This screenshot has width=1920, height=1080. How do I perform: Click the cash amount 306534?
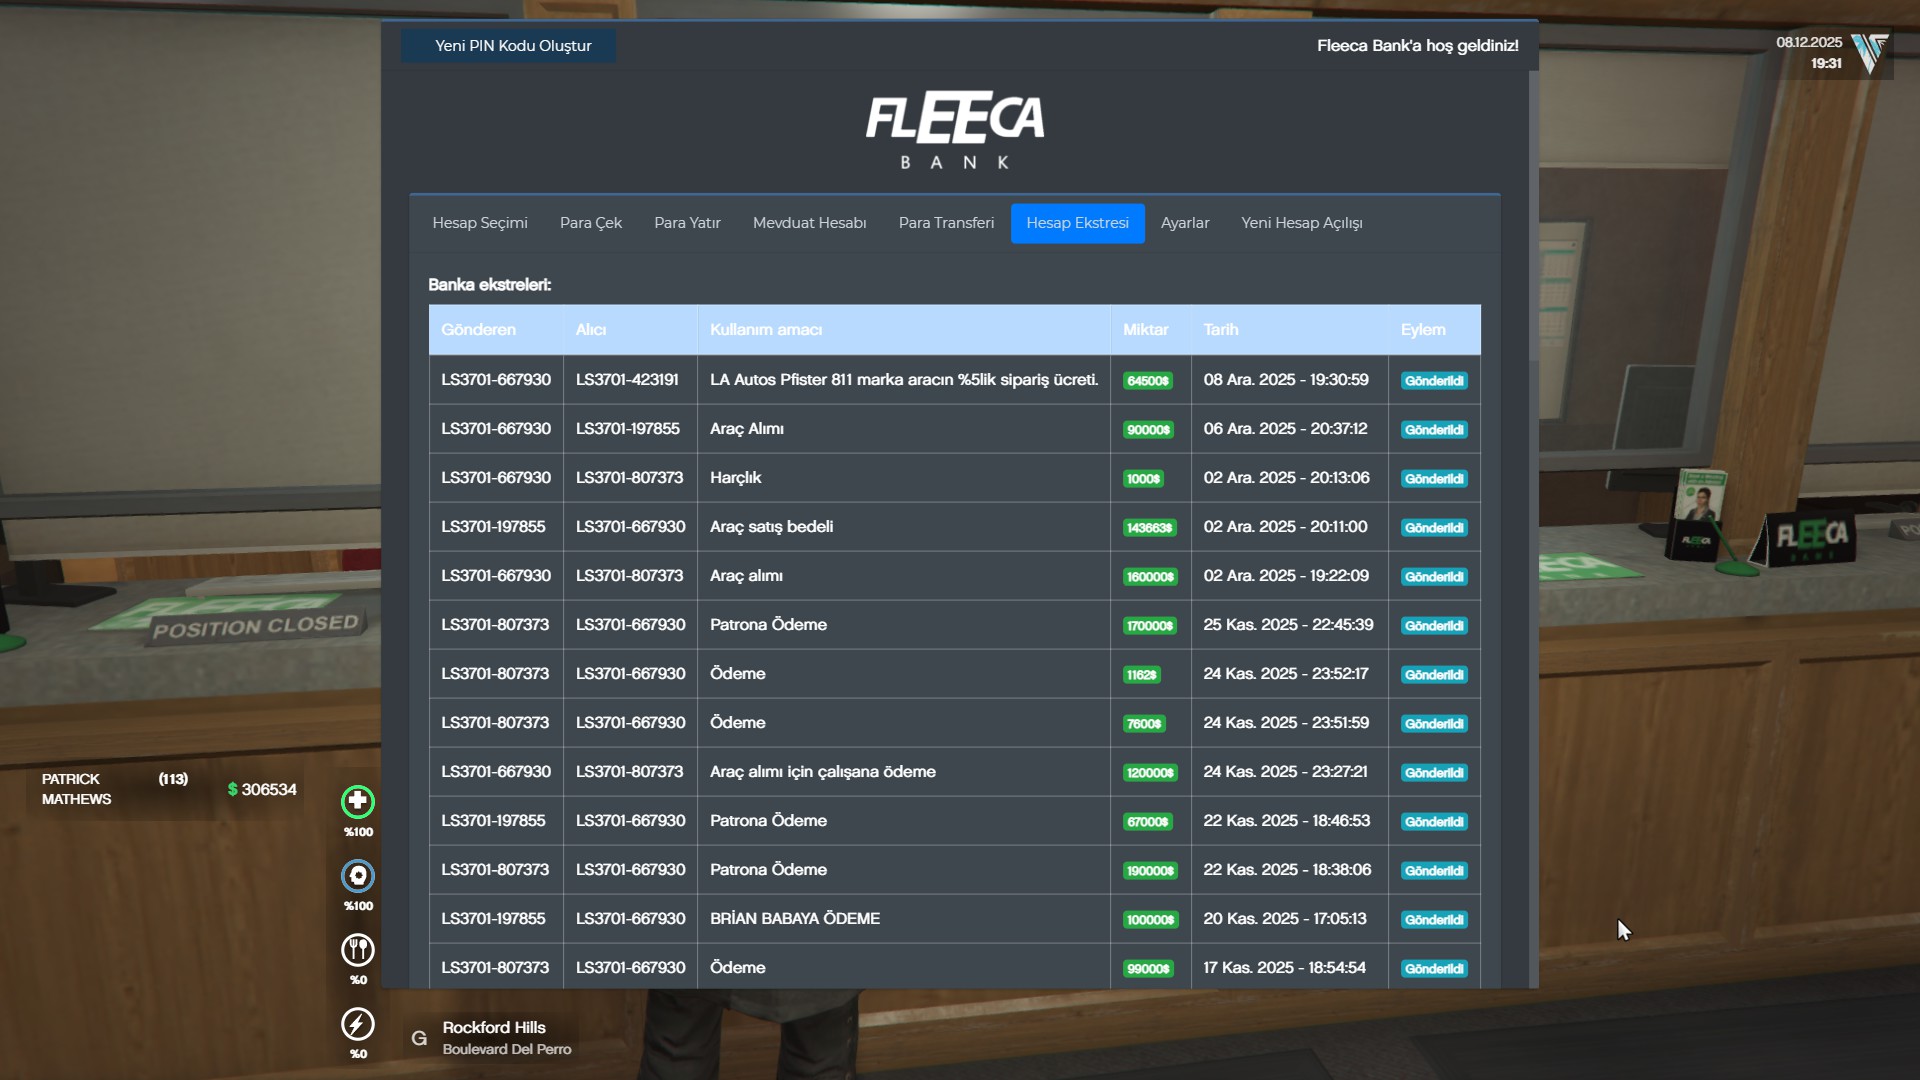click(x=269, y=790)
